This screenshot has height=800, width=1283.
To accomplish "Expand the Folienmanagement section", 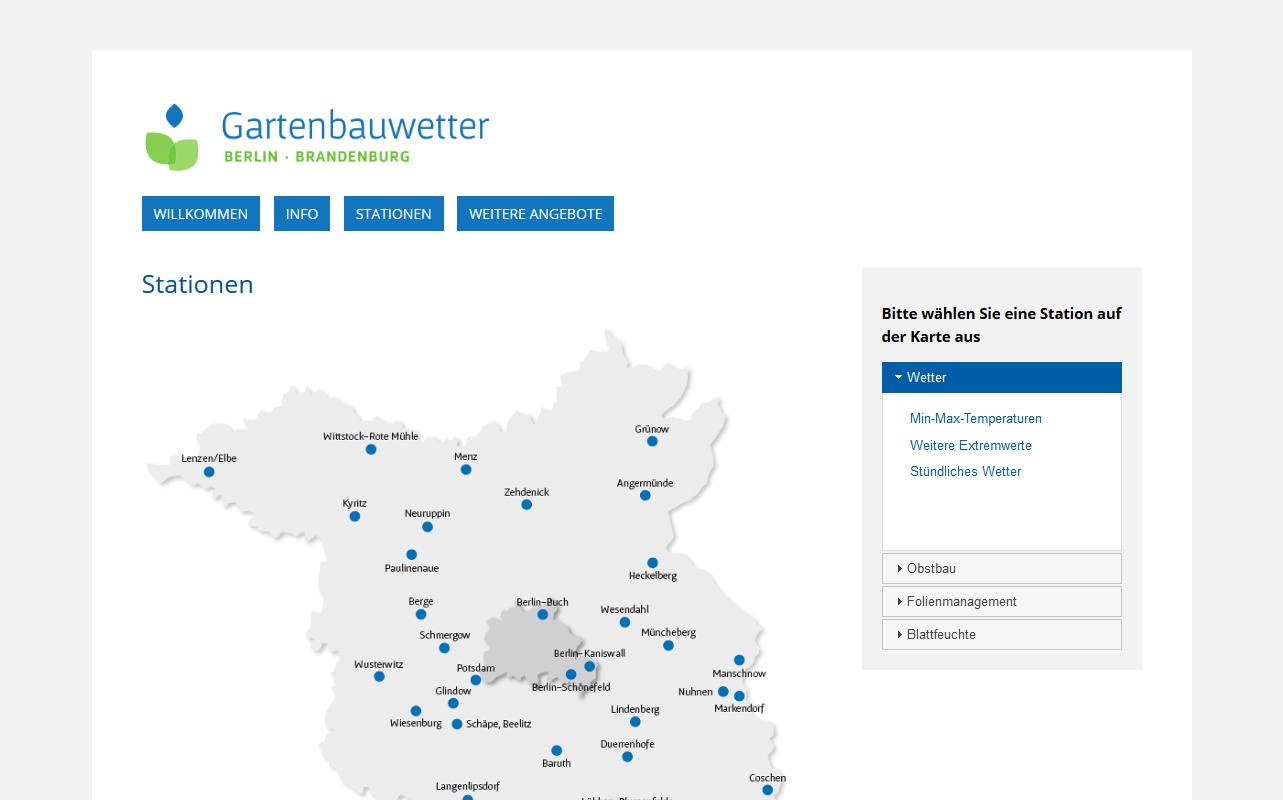I will (1001, 601).
